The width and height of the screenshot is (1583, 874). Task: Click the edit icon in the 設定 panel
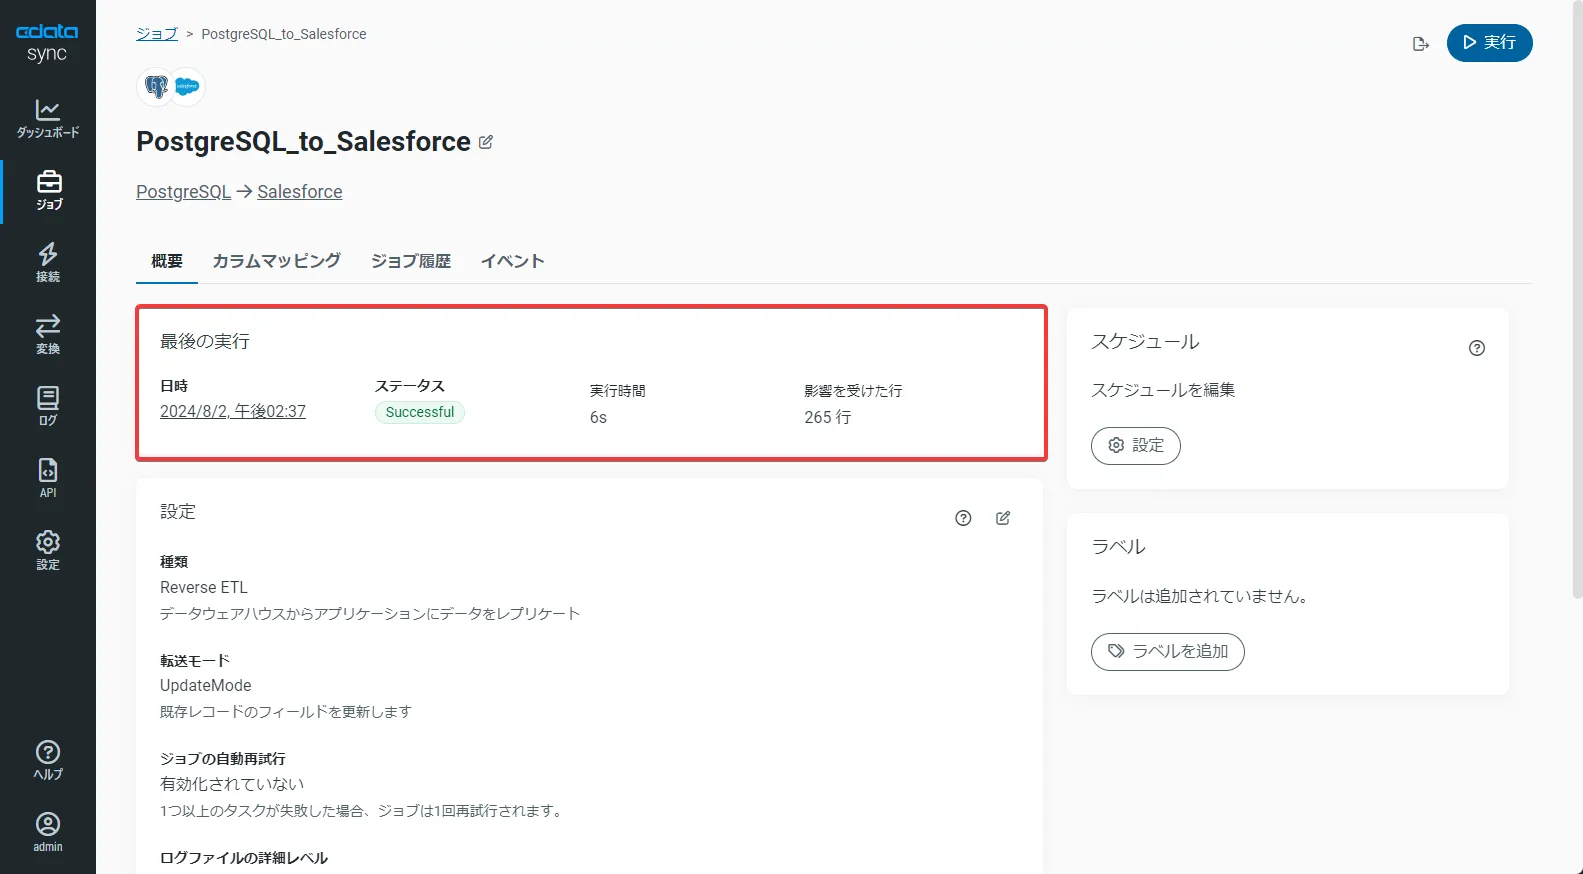pos(1003,518)
